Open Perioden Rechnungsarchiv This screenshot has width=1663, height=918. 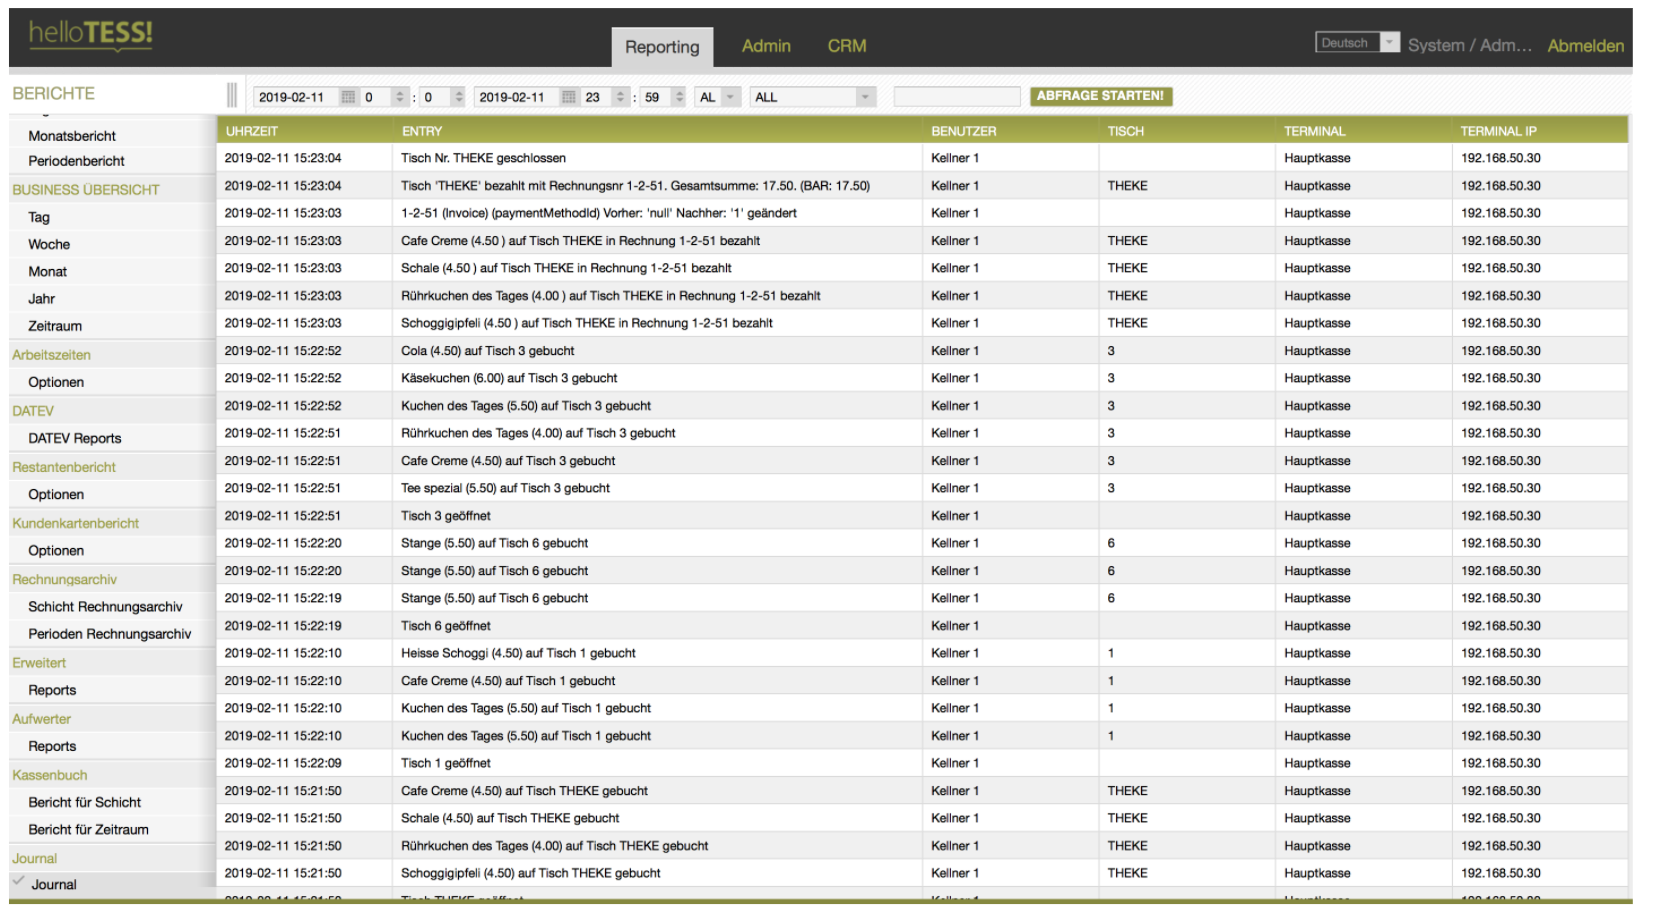tap(109, 634)
